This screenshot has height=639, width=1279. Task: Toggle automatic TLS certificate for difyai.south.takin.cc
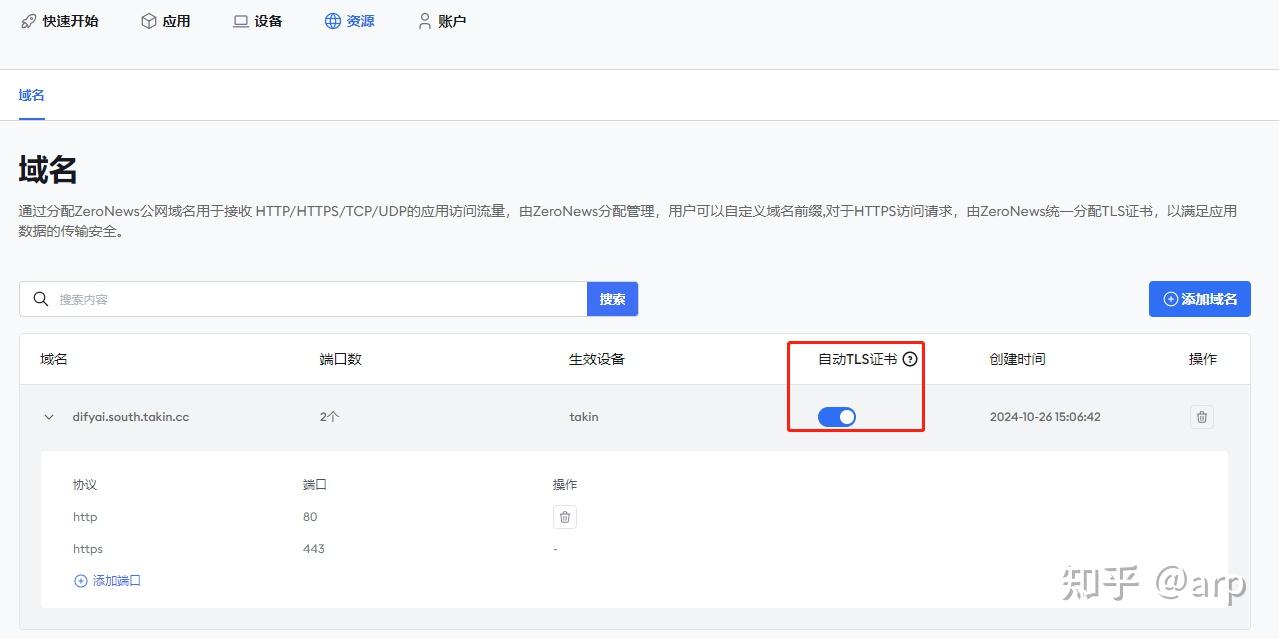pyautogui.click(x=837, y=417)
